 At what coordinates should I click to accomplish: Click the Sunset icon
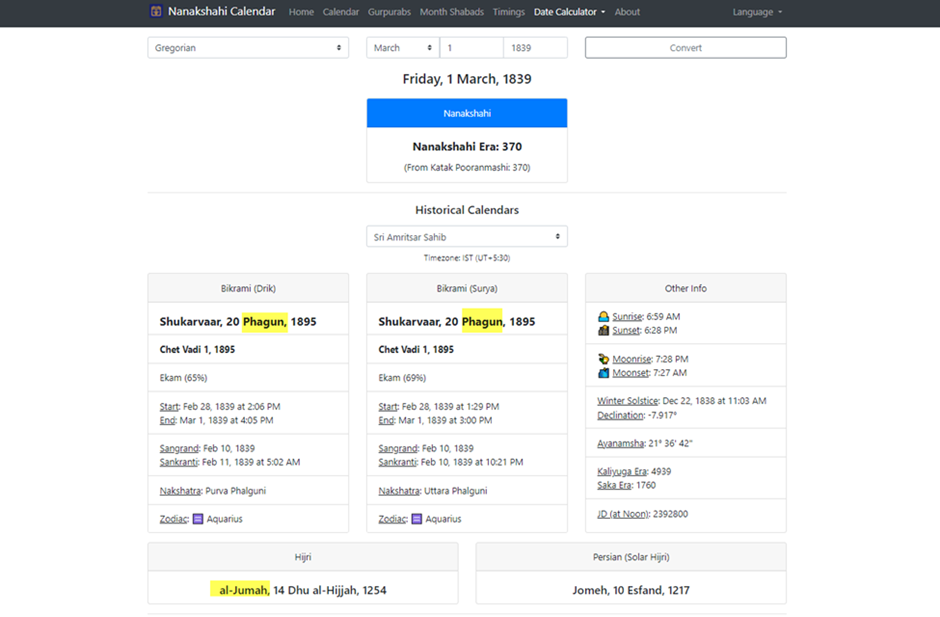[603, 330]
